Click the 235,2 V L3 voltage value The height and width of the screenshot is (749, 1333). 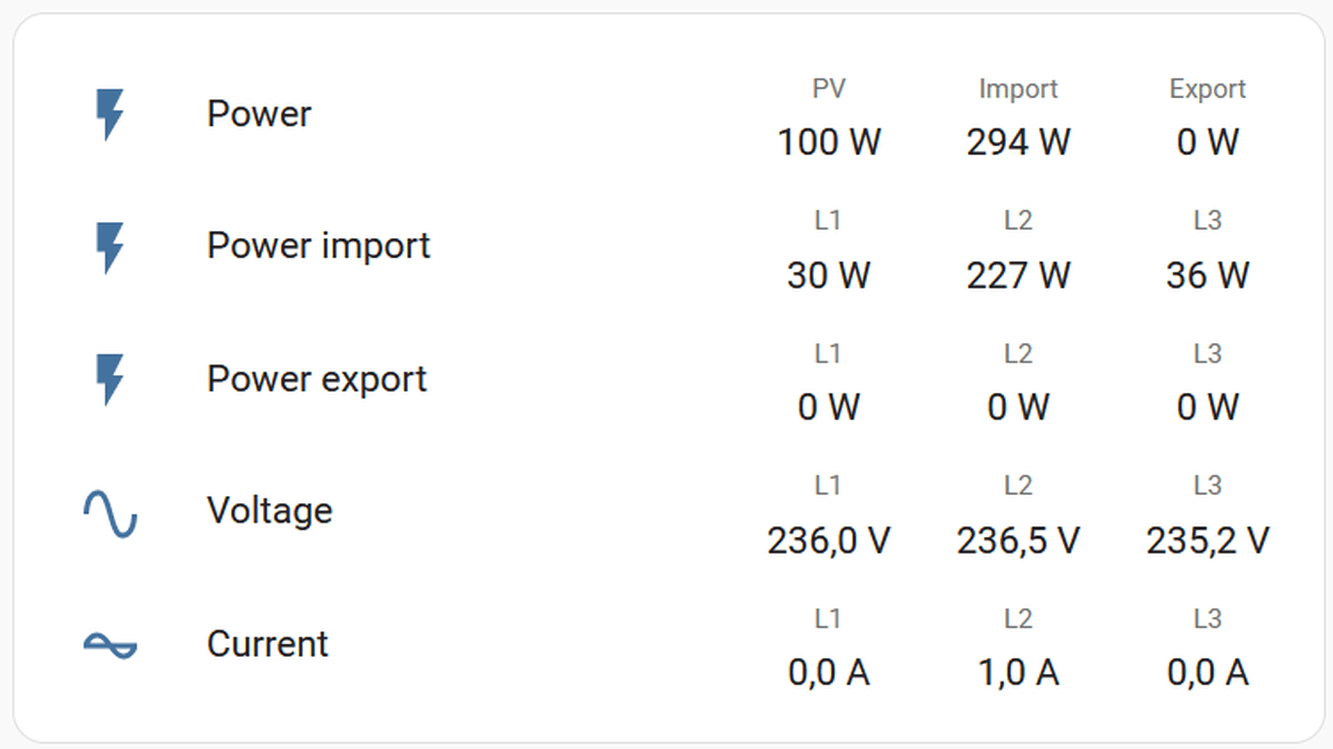1207,541
